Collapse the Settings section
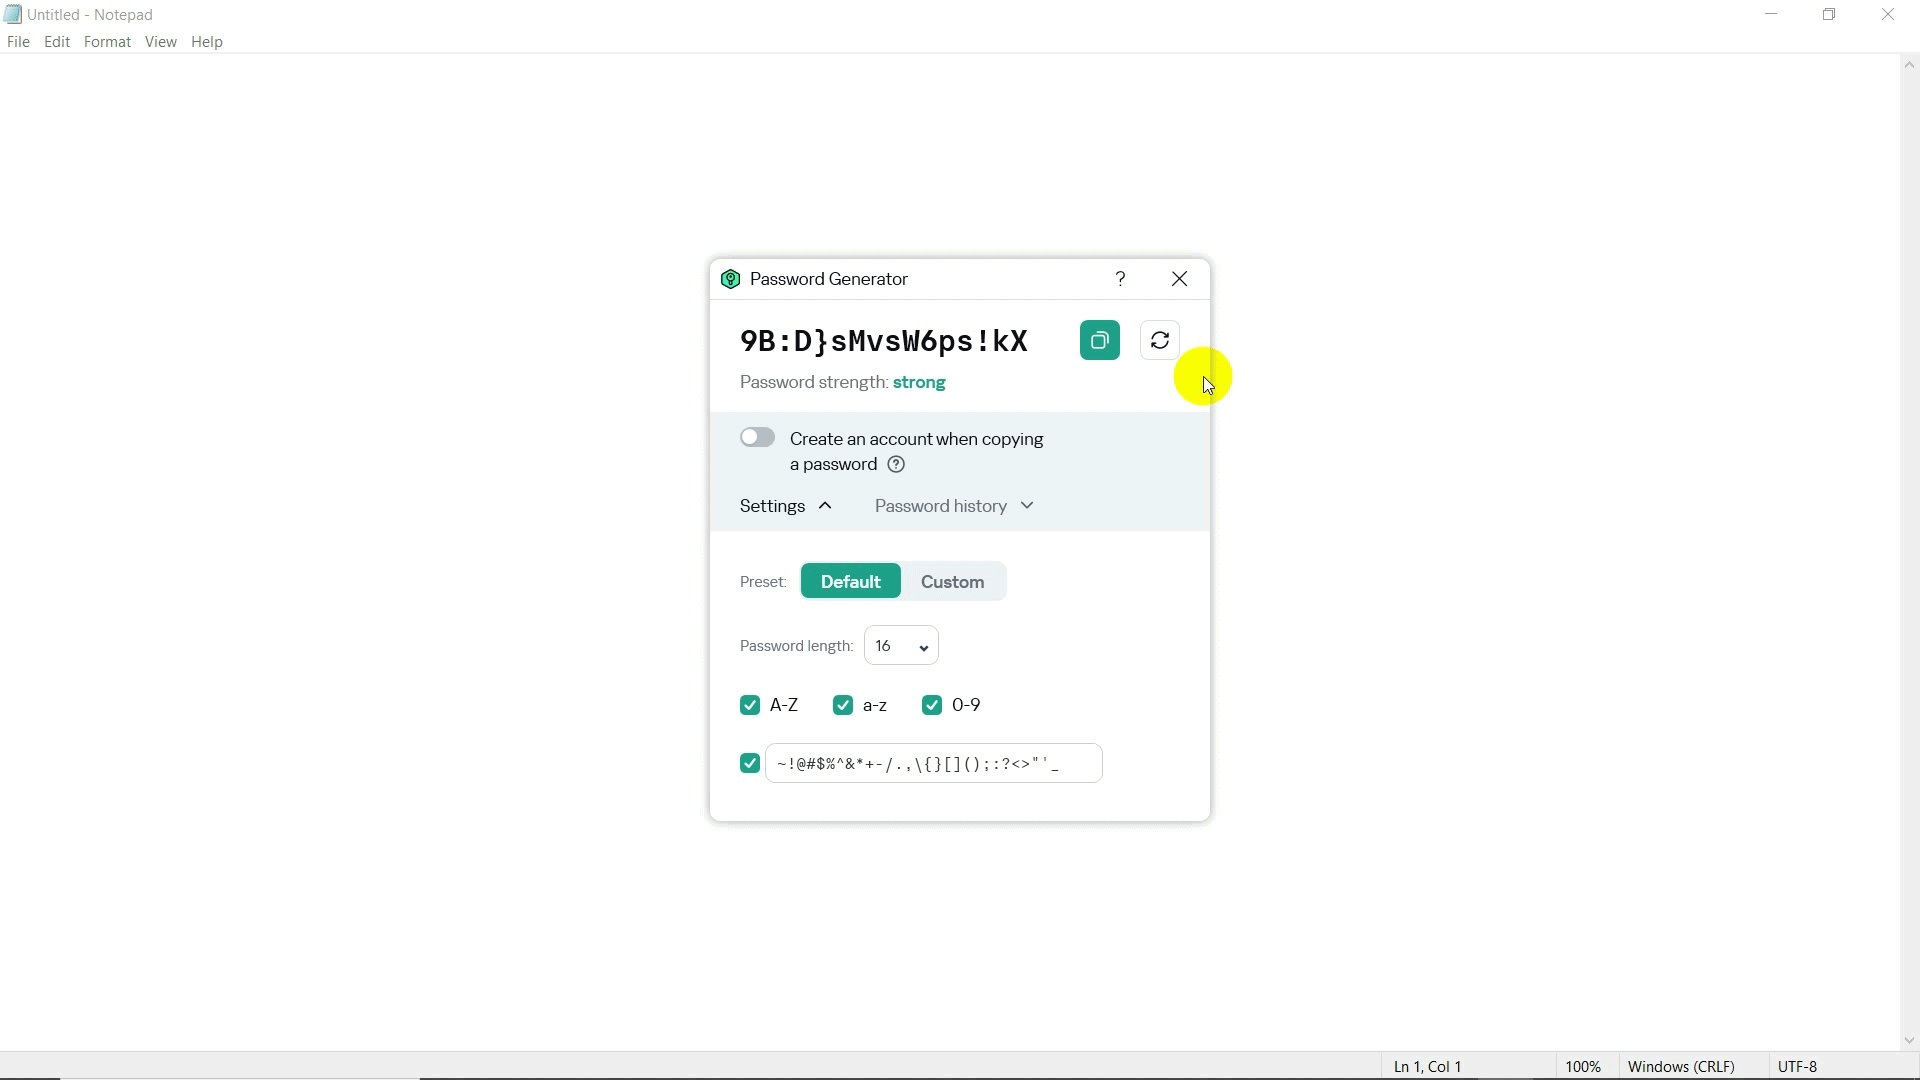This screenshot has width=1920, height=1080. [786, 506]
